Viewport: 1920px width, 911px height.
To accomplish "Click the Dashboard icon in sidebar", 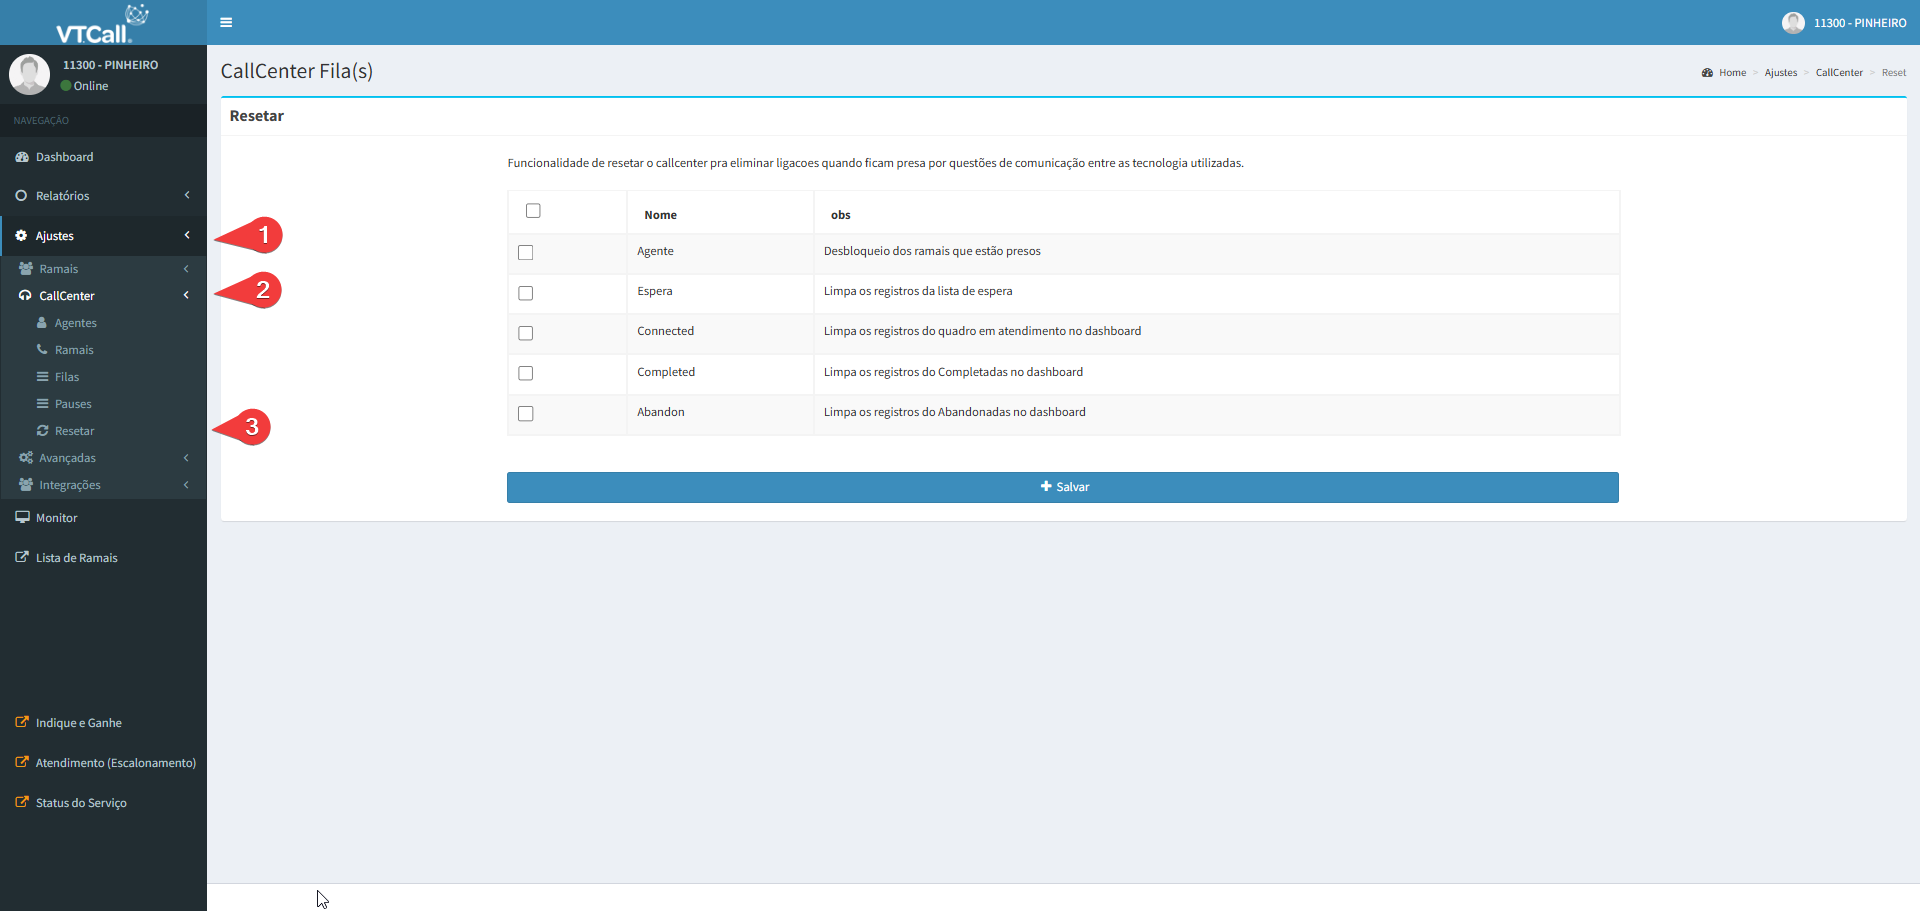I will point(22,157).
